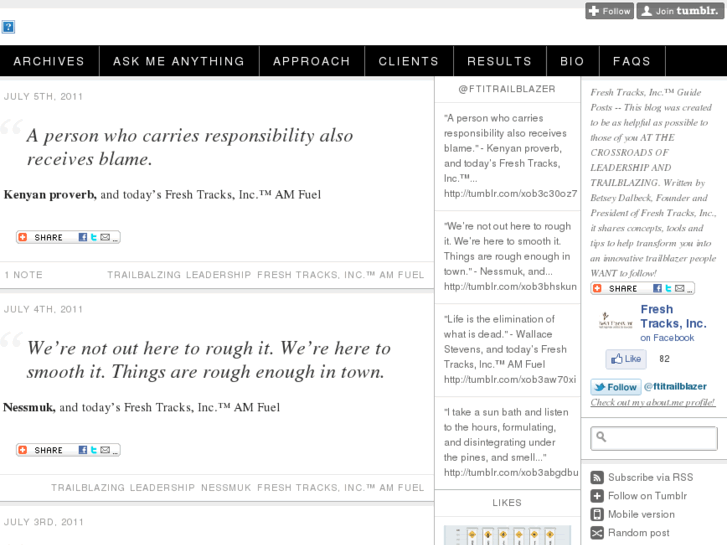Click the Mobile version phone icon

coord(597,514)
